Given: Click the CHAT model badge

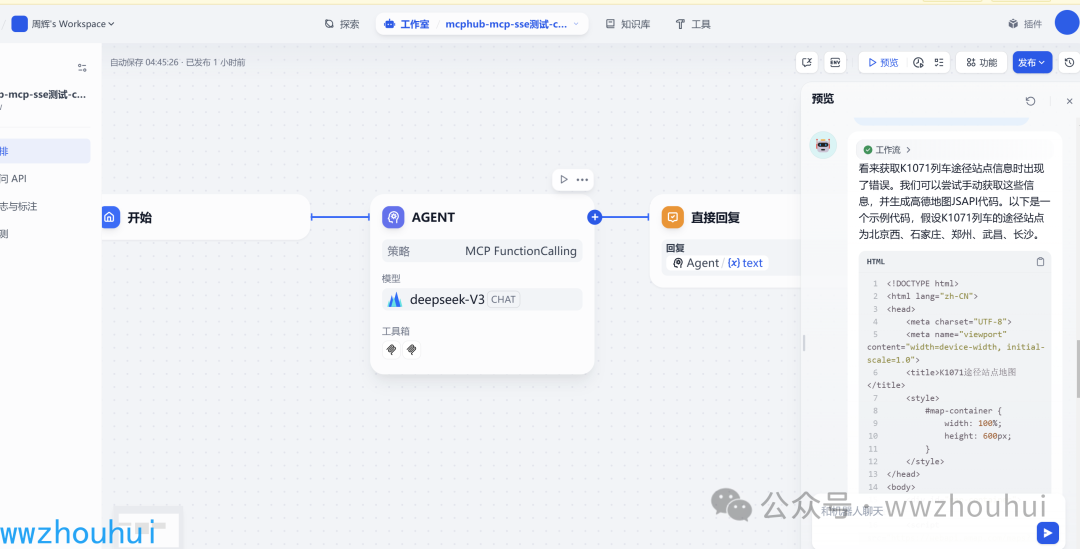Looking at the screenshot, I should click(x=504, y=300).
